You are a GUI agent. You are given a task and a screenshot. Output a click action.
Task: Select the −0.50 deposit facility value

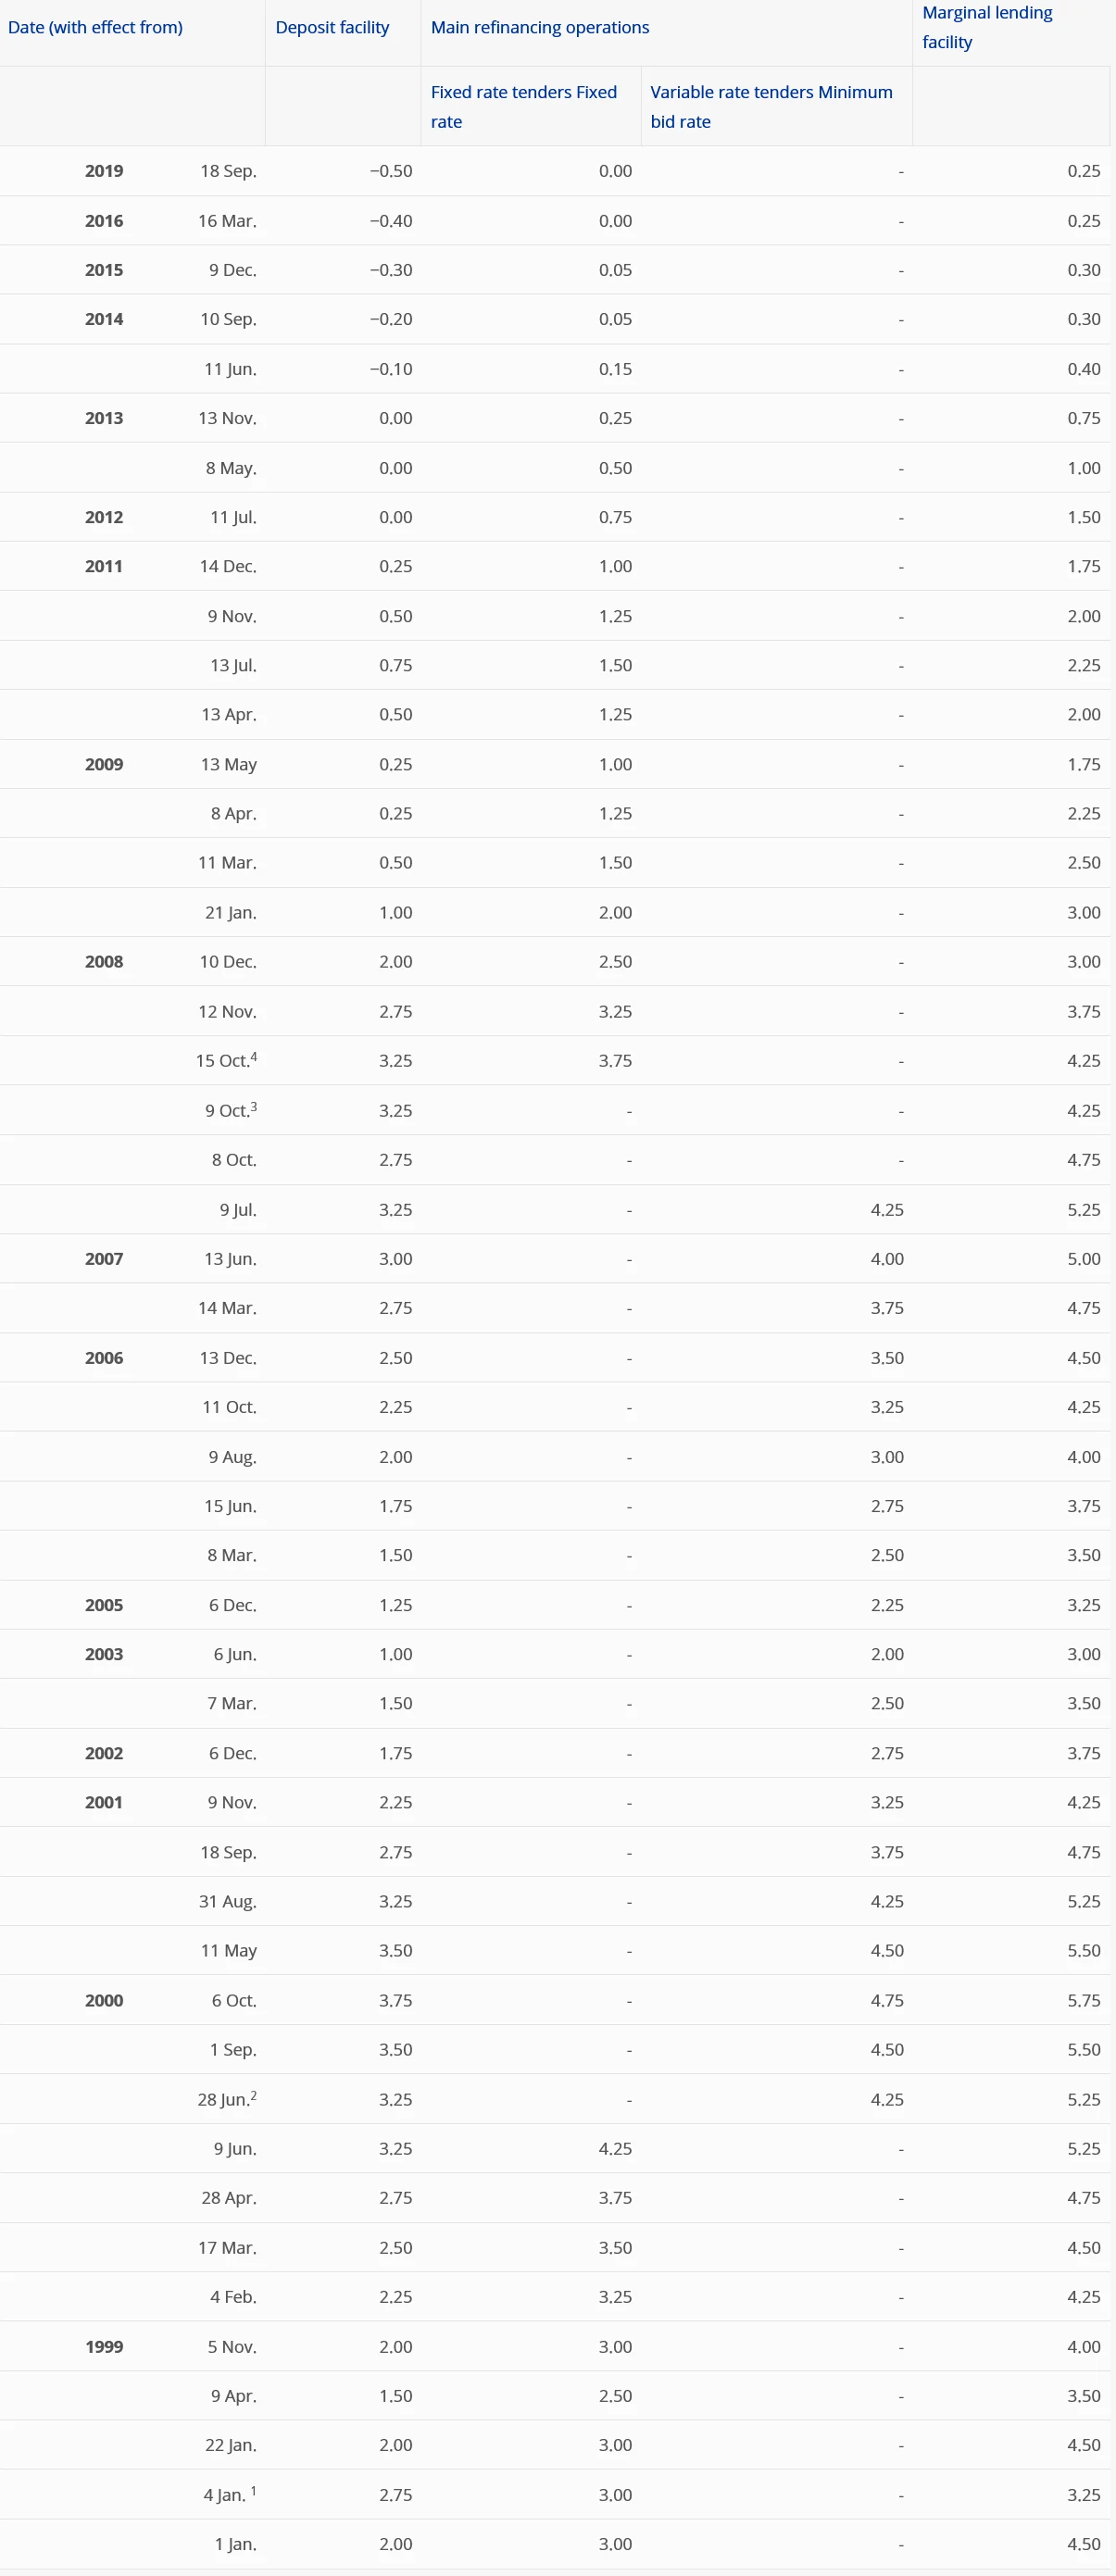[x=391, y=171]
